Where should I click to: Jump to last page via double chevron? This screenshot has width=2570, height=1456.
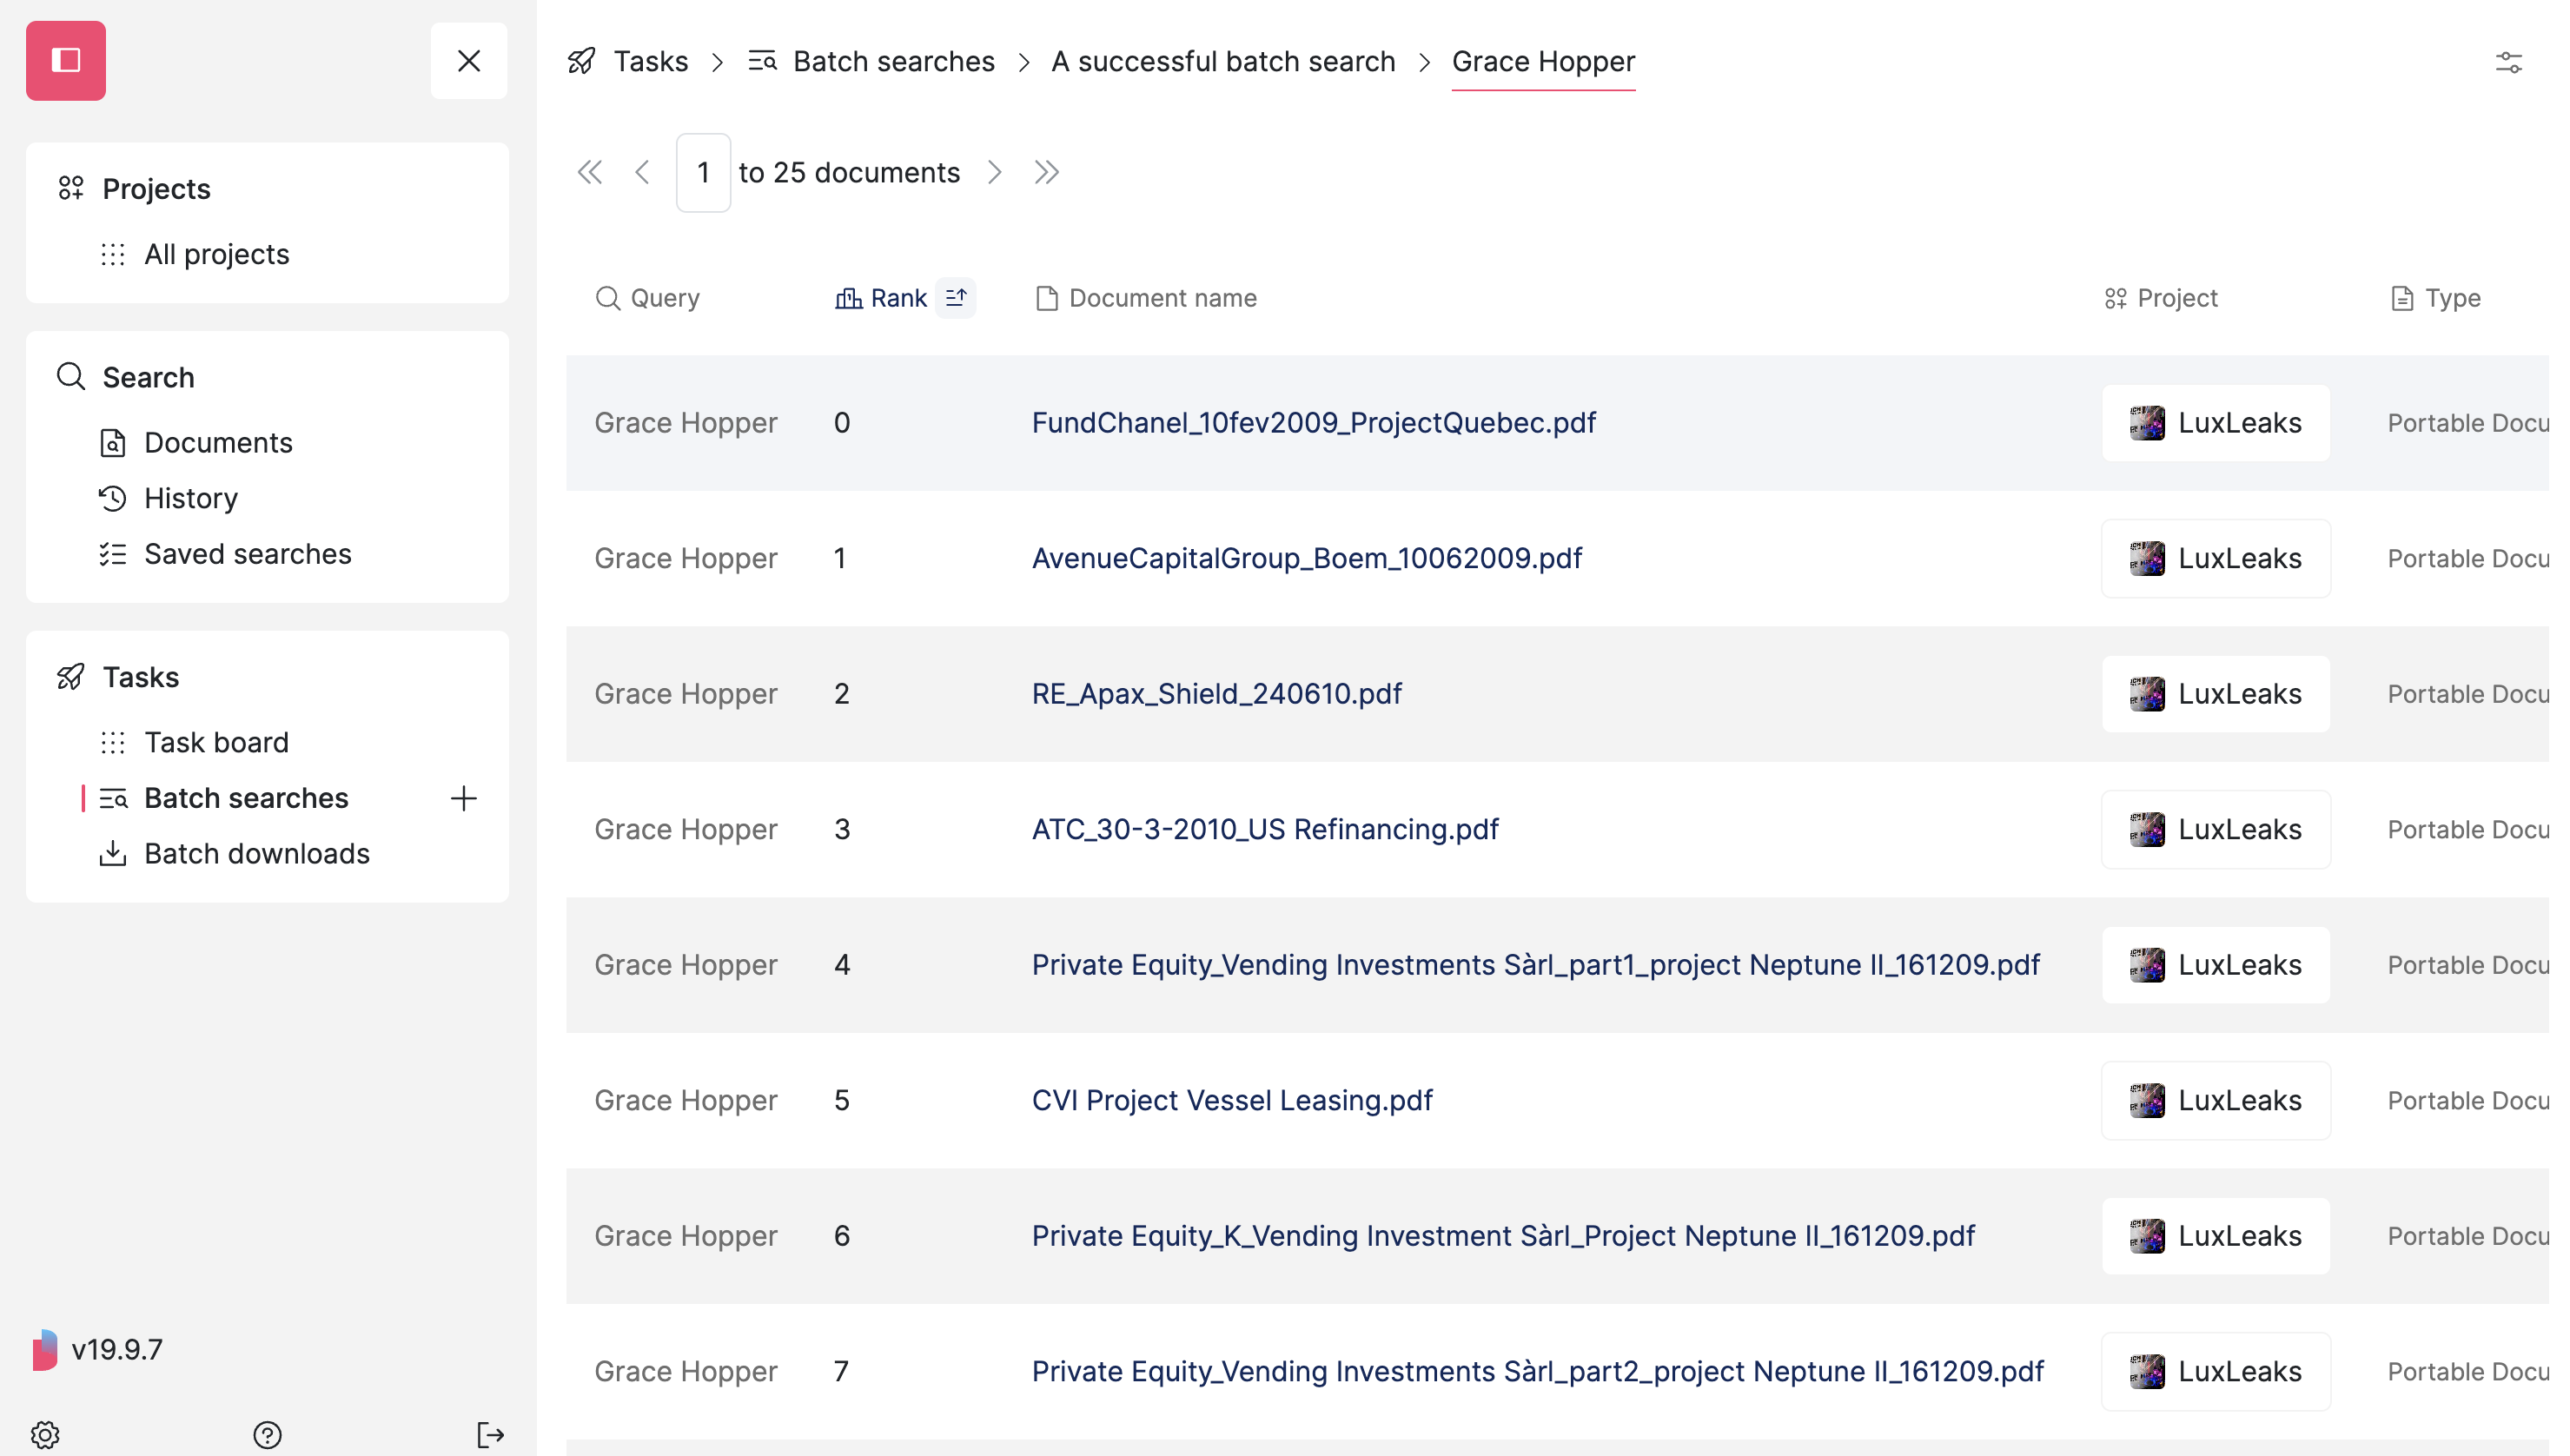[x=1046, y=171]
